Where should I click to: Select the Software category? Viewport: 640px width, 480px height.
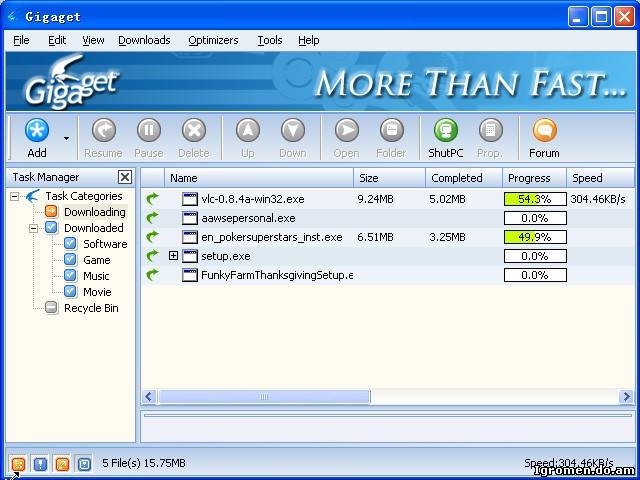pyautogui.click(x=105, y=244)
